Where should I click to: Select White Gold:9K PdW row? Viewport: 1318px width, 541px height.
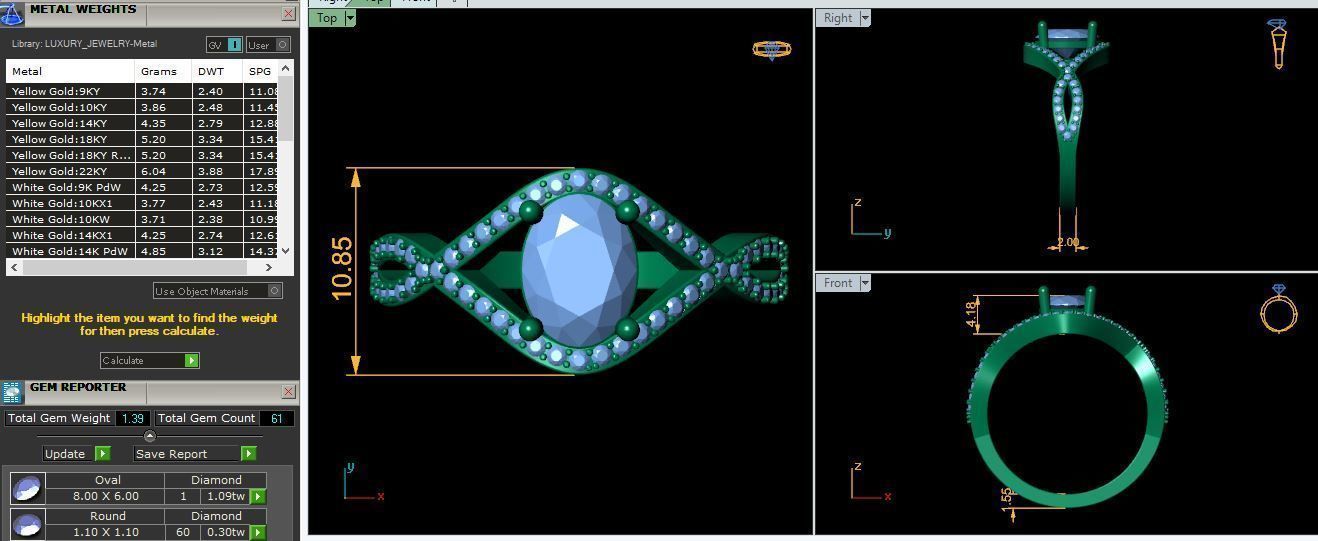(142, 187)
